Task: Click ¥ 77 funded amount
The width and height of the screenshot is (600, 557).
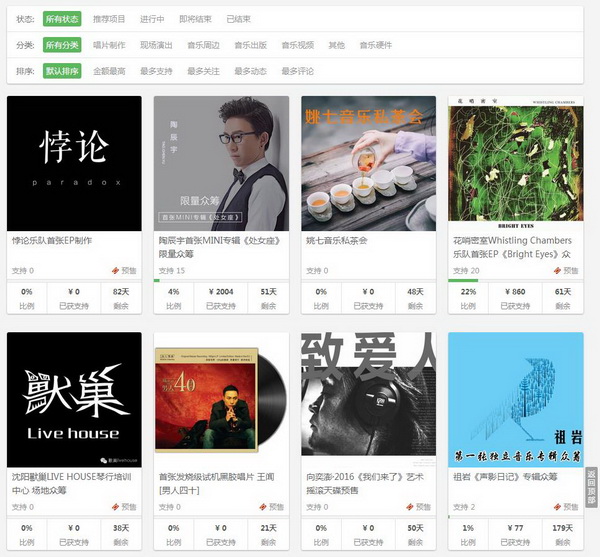Action: 515,528
